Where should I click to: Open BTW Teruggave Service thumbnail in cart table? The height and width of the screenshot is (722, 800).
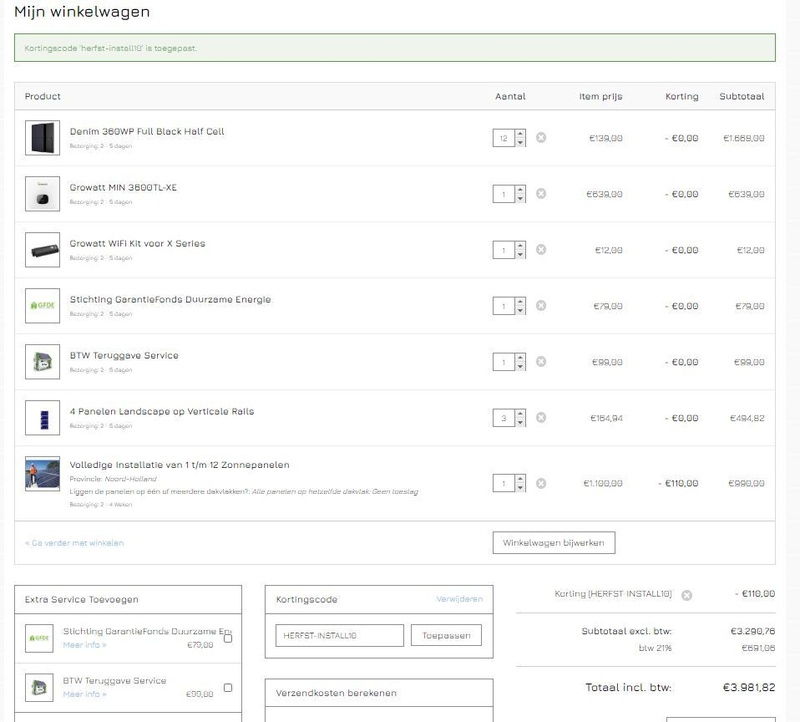point(42,362)
